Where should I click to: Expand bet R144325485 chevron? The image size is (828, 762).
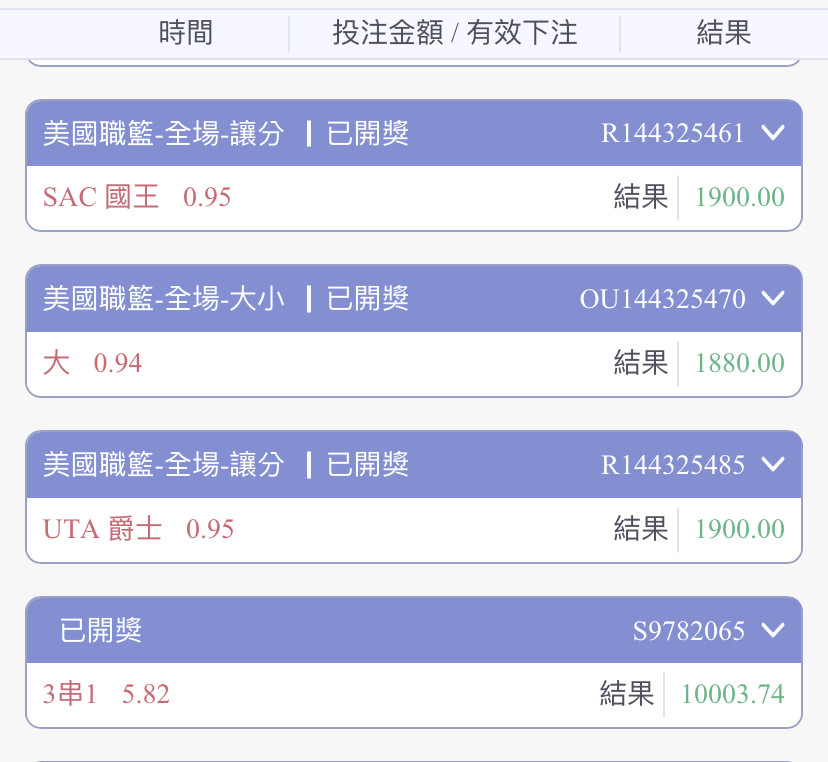click(773, 464)
